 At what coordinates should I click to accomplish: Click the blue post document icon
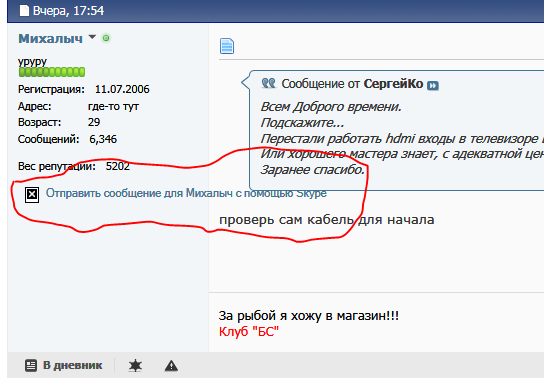coord(227,46)
